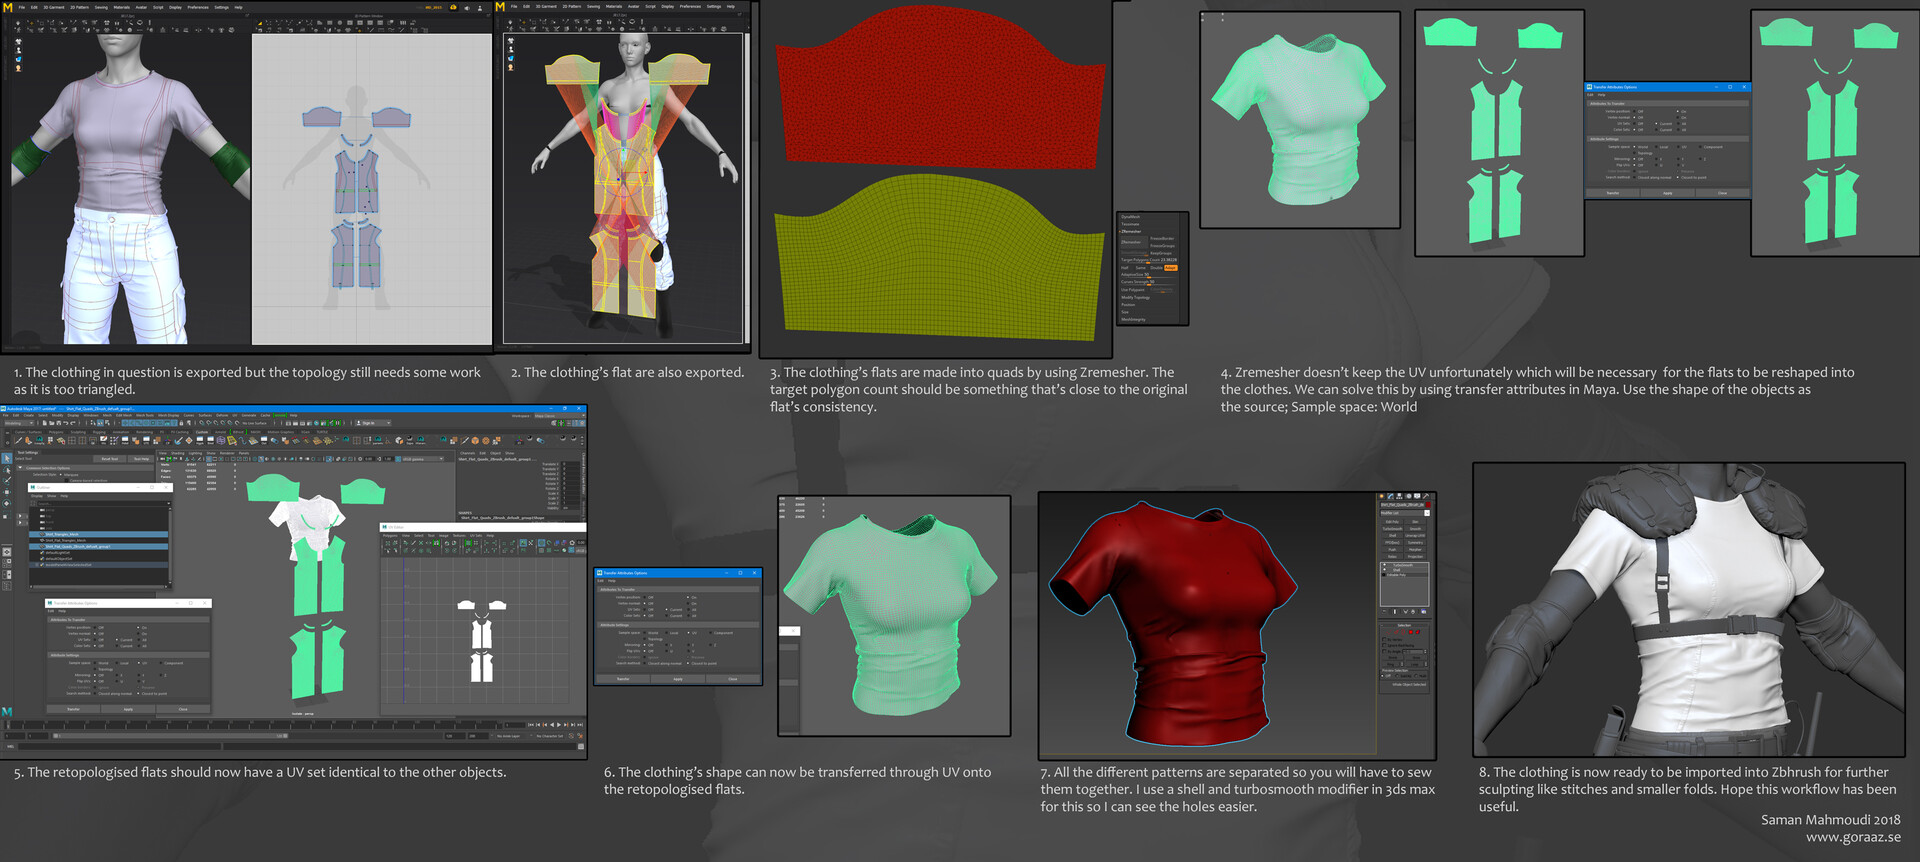Click Marvelous Designer logo of first window
Screen dimensions: 1920x862
pos(8,8)
